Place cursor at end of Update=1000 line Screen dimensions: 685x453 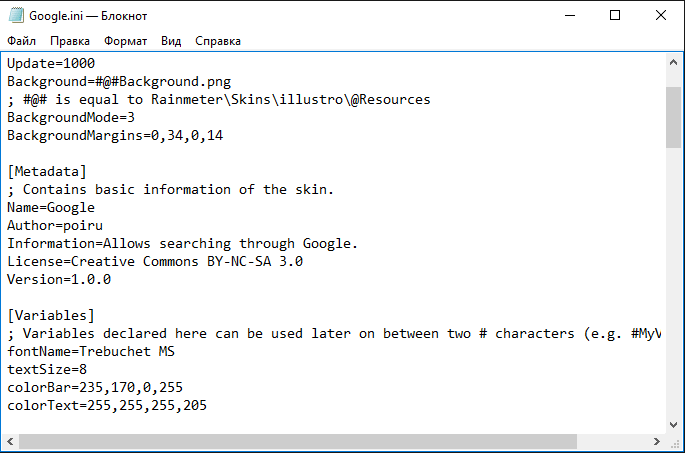(x=95, y=64)
